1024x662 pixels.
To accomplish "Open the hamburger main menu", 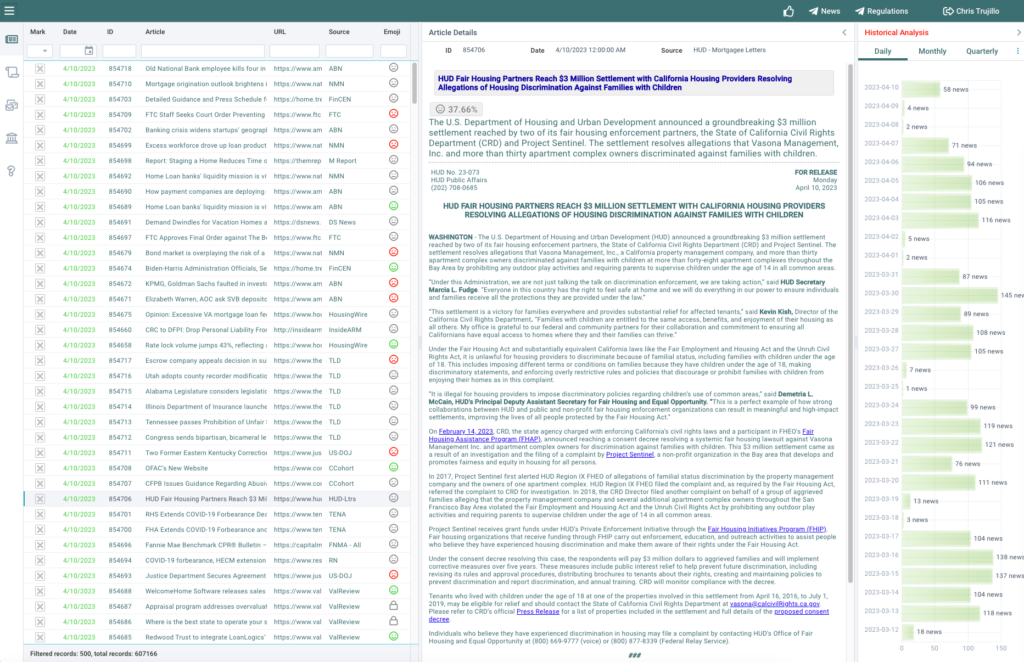I will [9, 10].
